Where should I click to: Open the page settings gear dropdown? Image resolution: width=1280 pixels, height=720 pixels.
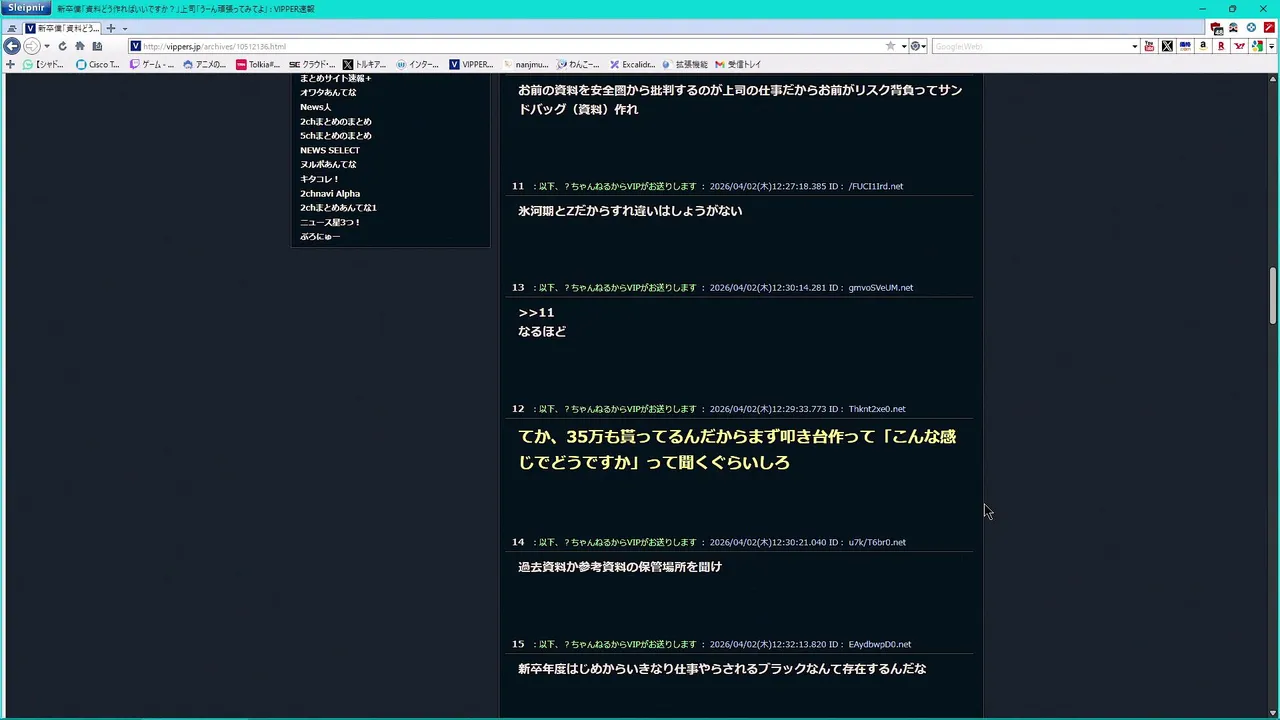[x=916, y=46]
